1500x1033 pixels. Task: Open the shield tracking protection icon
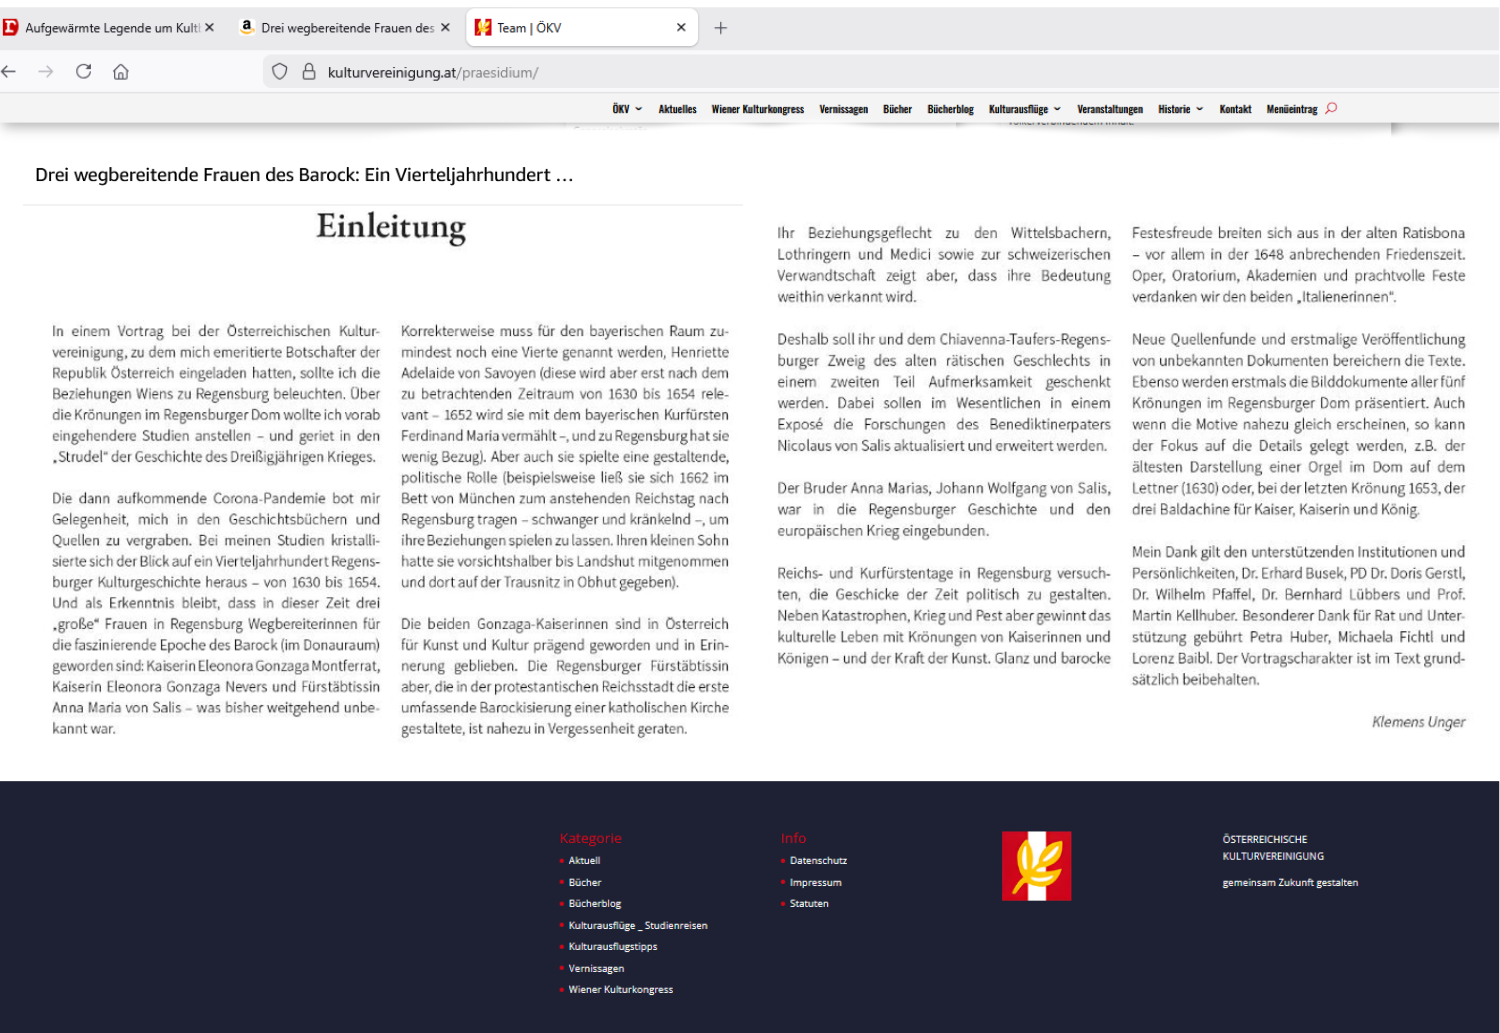tap(280, 72)
